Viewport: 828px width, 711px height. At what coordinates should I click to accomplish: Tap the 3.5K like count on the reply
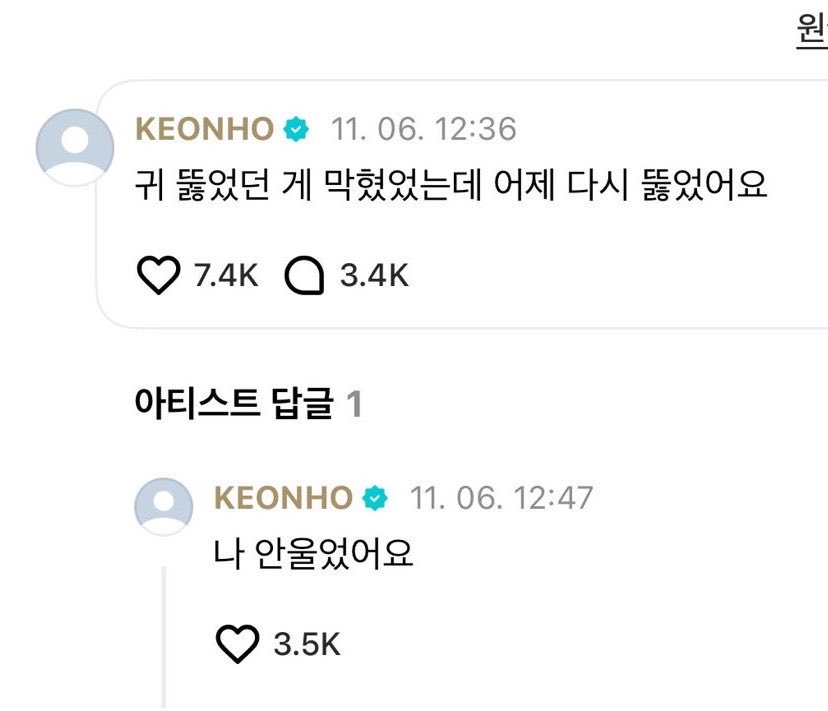(307, 644)
